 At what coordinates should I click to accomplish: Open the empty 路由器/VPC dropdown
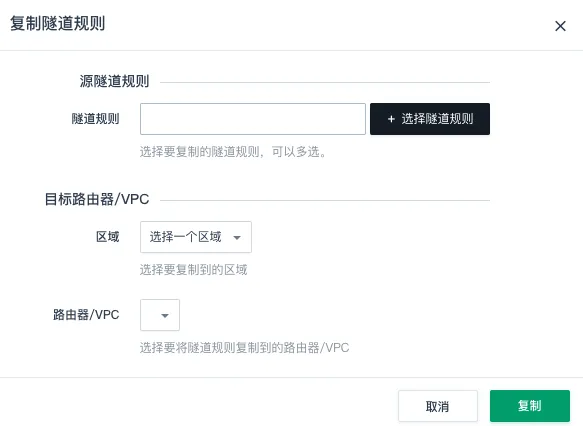(160, 315)
